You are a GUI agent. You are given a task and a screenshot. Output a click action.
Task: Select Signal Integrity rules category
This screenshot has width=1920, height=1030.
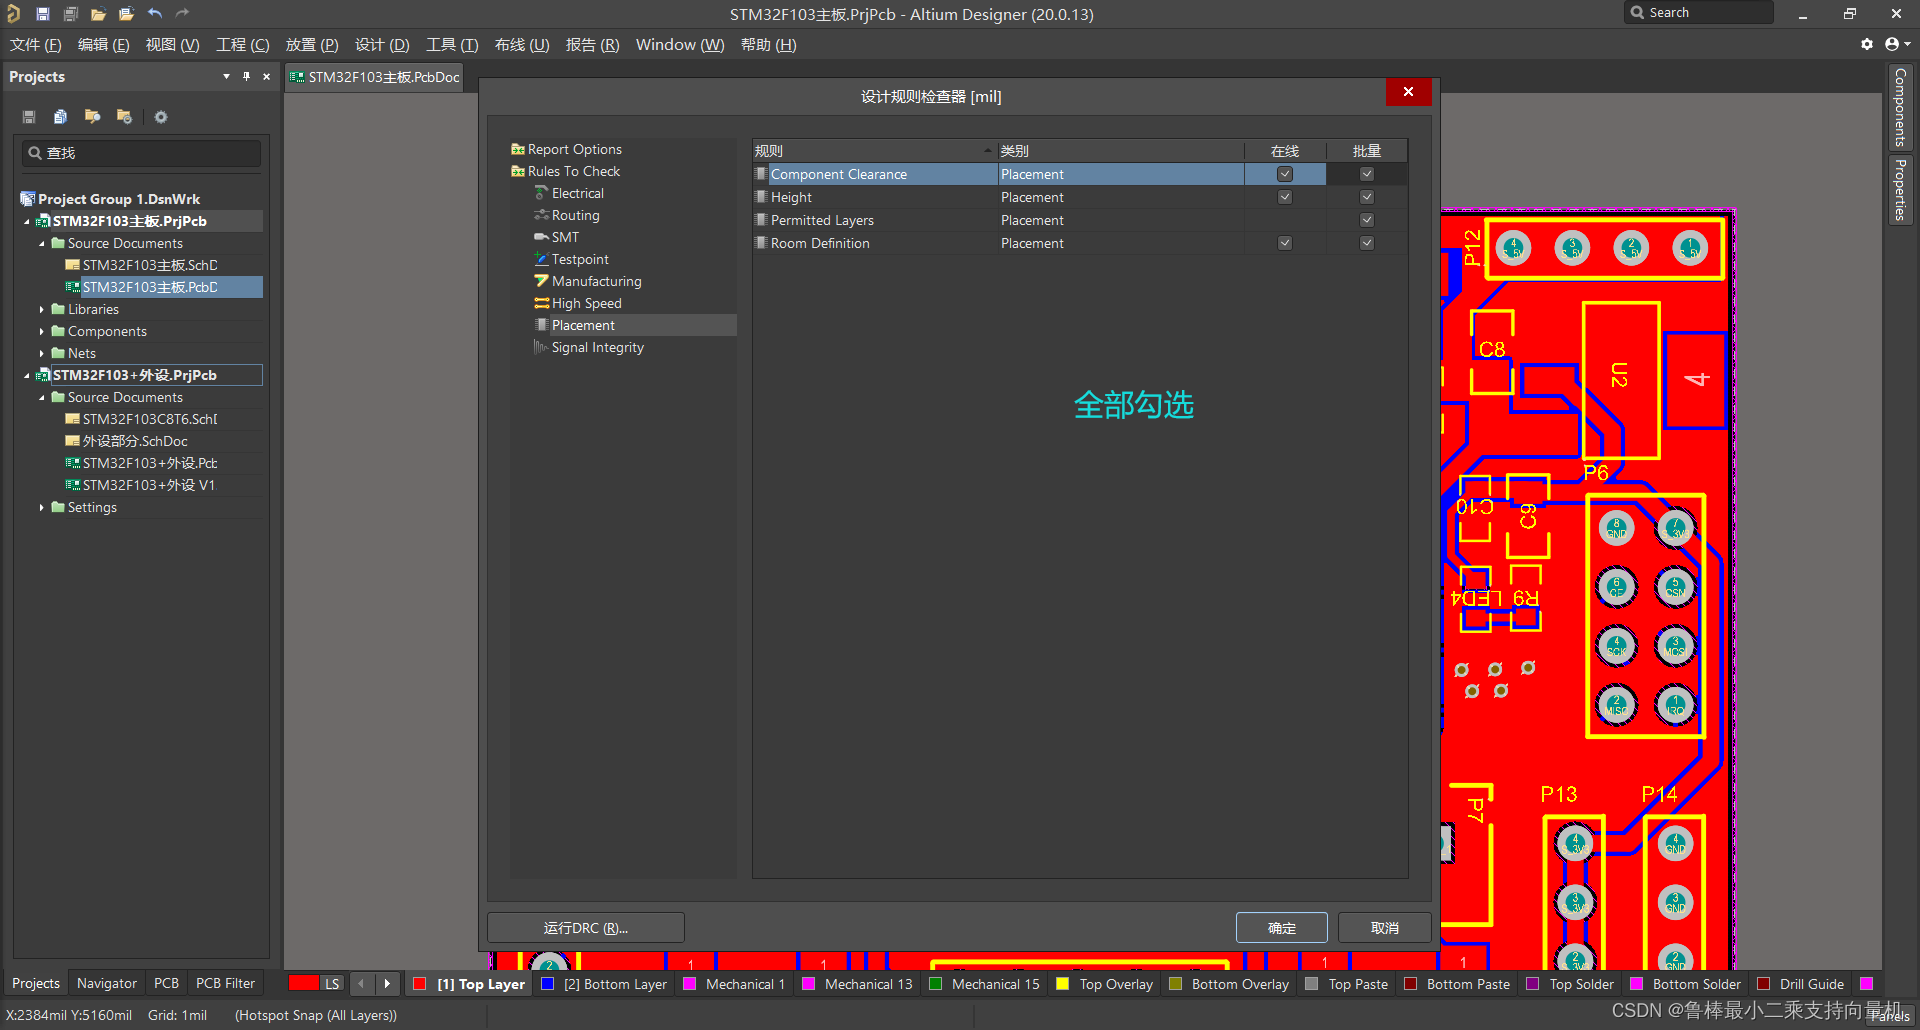(597, 347)
